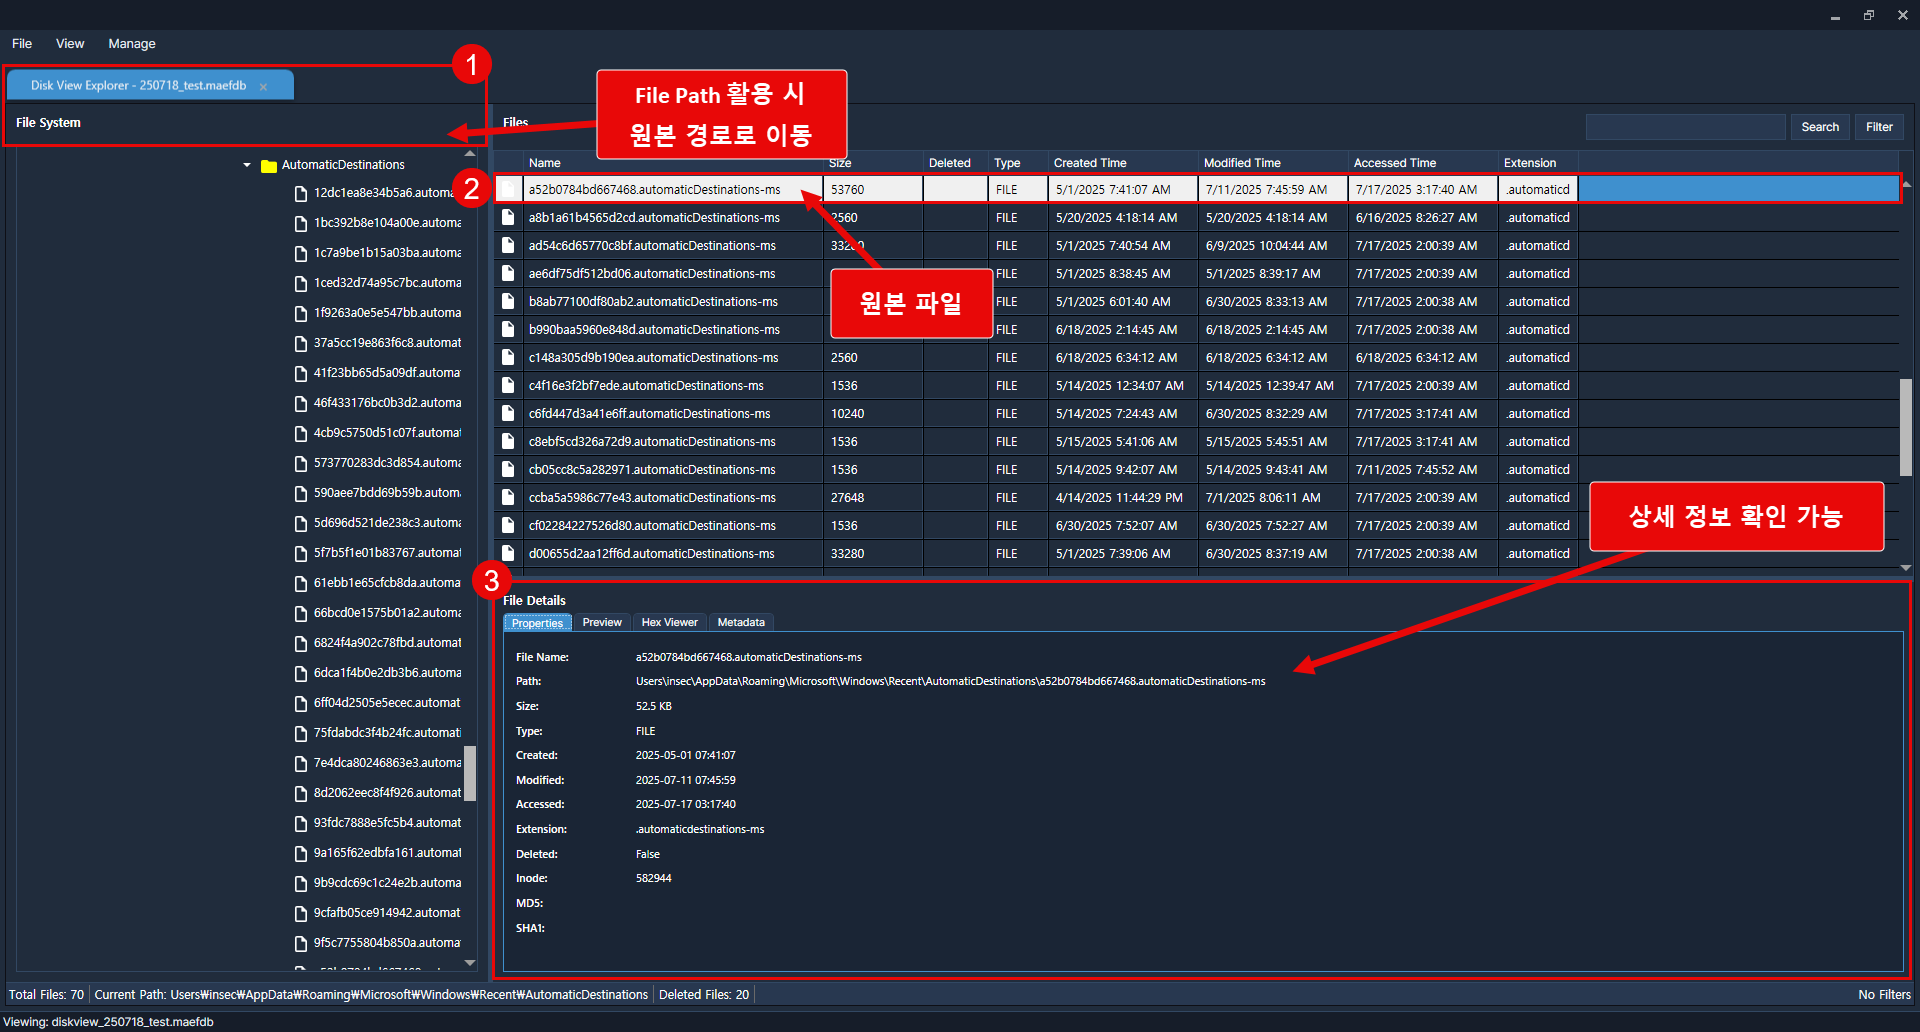Click file icon for 12dc1ea8e34b5a6 tree entry
The height and width of the screenshot is (1032, 1920).
point(300,194)
